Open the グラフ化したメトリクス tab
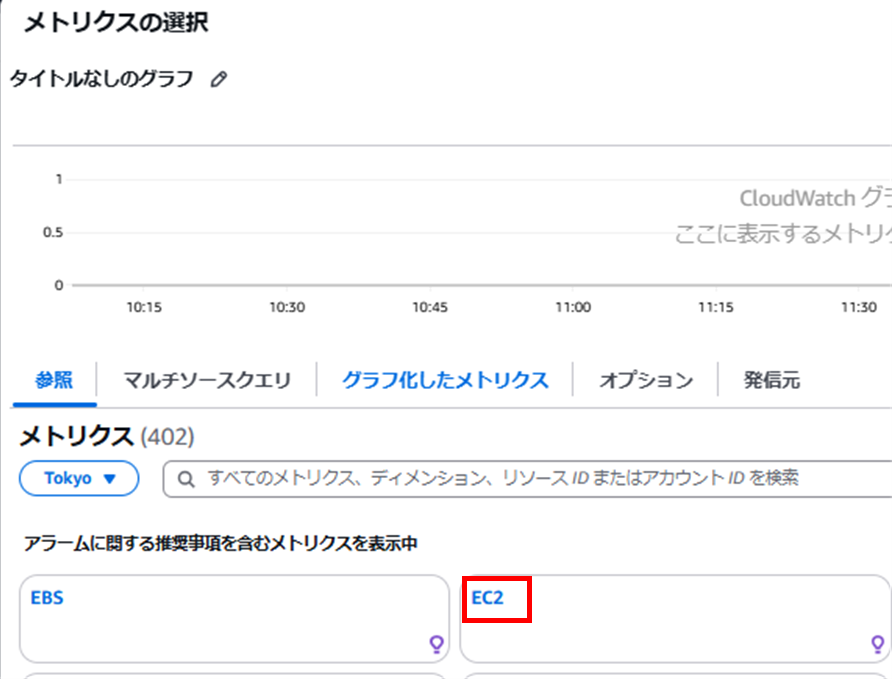This screenshot has height=679, width=892. tap(445, 380)
